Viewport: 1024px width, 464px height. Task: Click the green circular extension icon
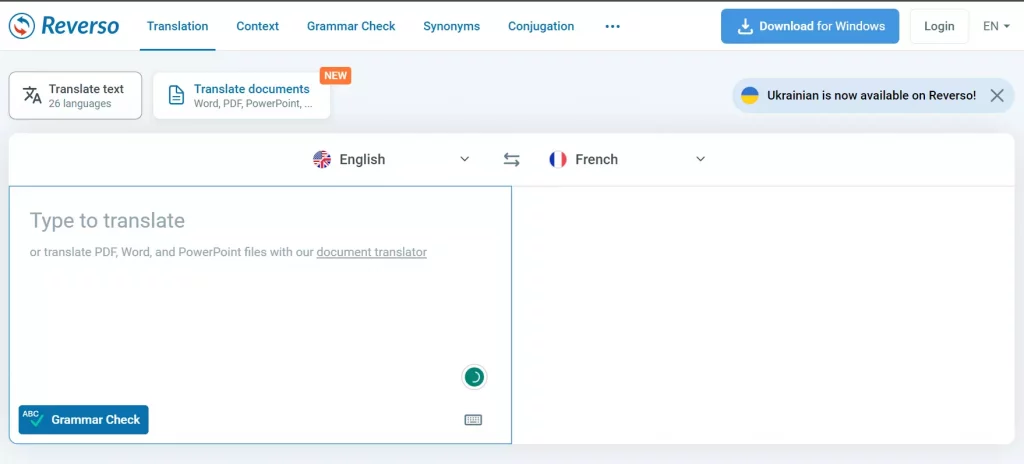point(474,377)
